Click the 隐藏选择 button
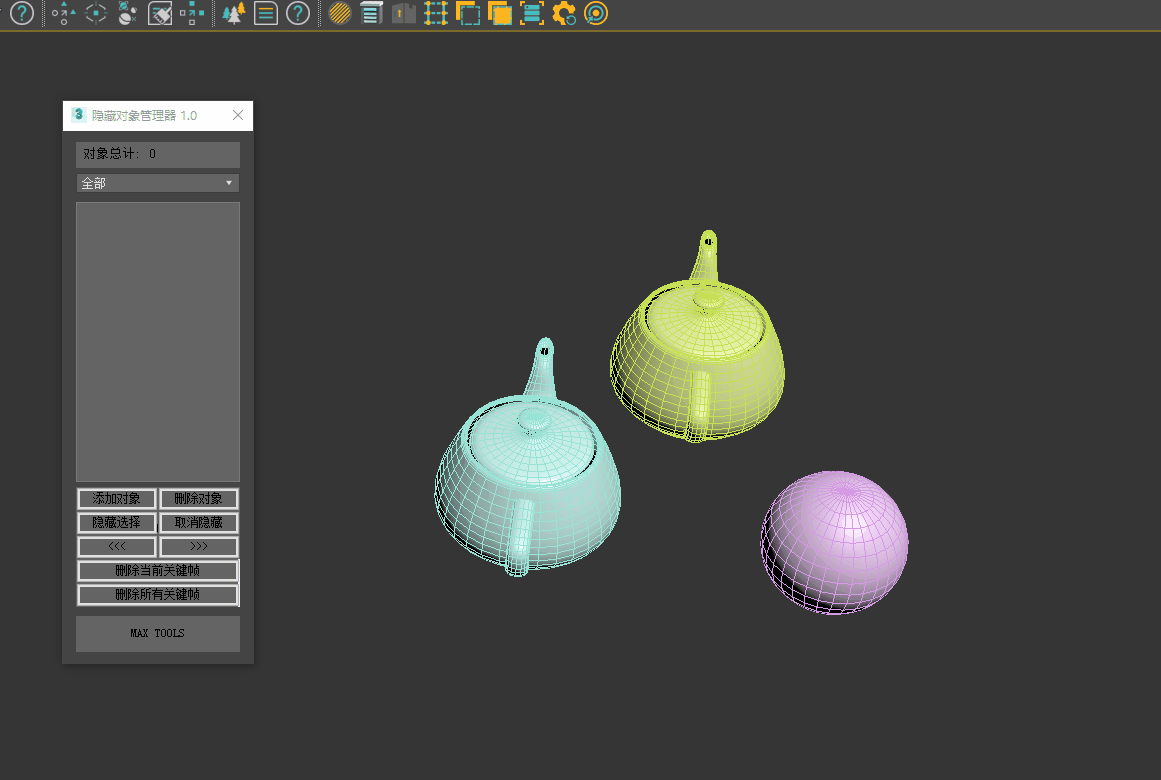Image resolution: width=1161 pixels, height=780 pixels. click(x=117, y=523)
